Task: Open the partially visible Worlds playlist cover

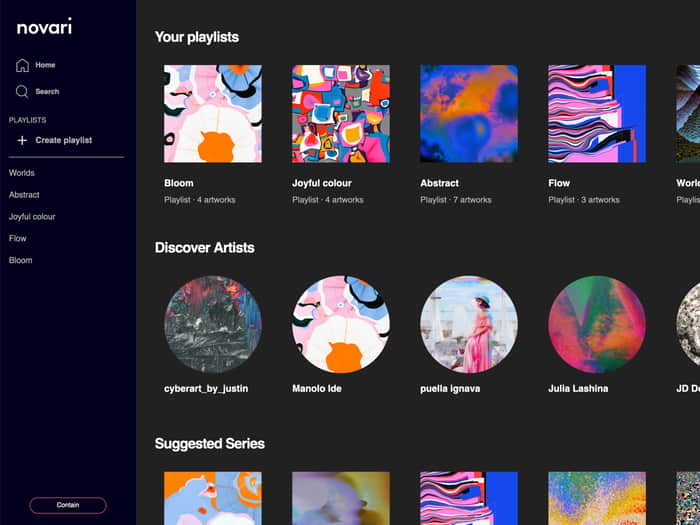Action: [x=688, y=114]
